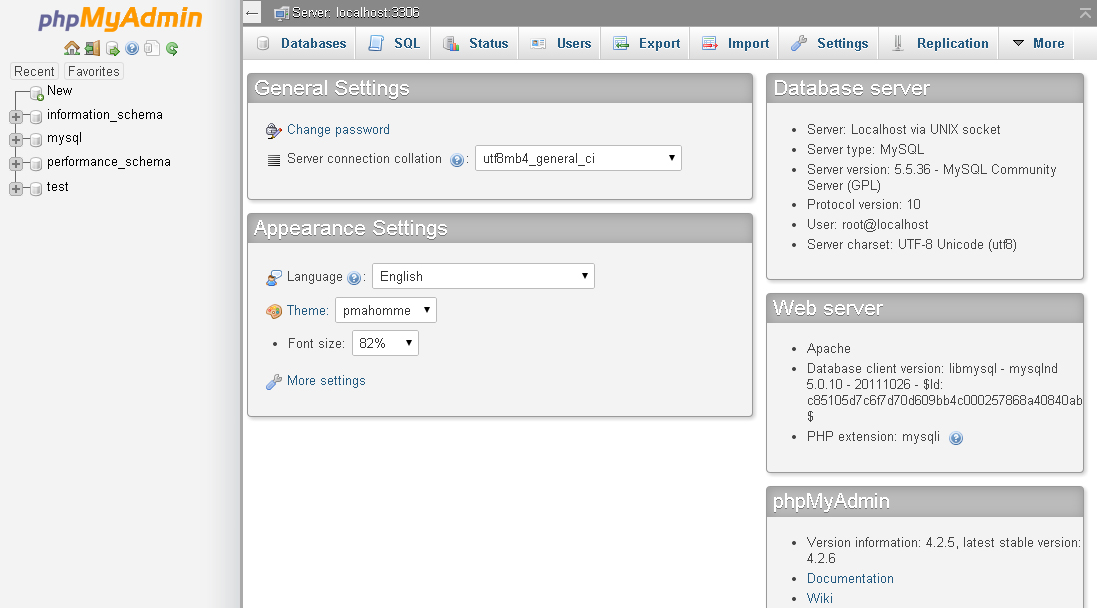Select New in the database tree
The image size is (1097, 608).
59,90
